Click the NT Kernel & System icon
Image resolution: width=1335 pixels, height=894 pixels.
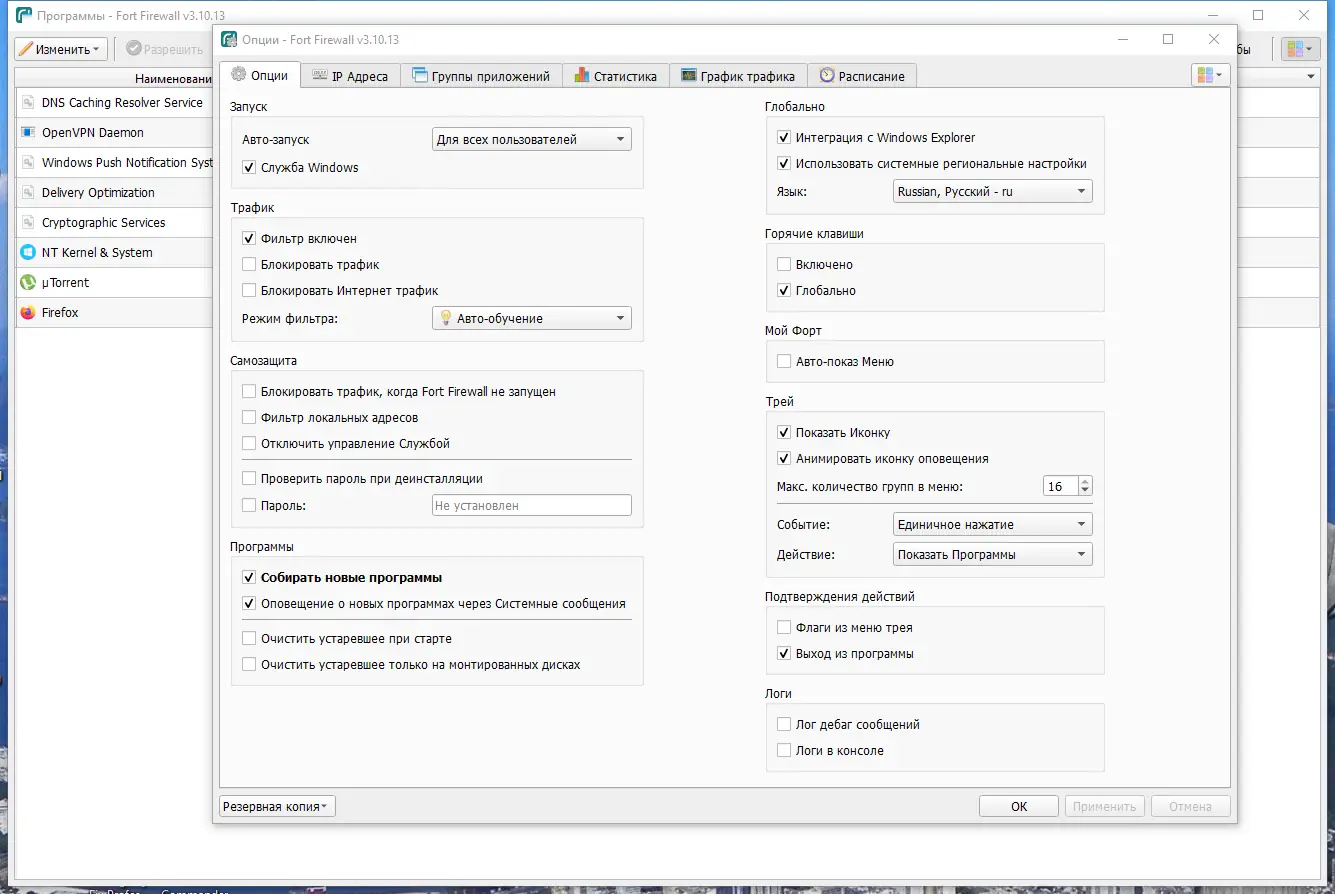pos(28,252)
